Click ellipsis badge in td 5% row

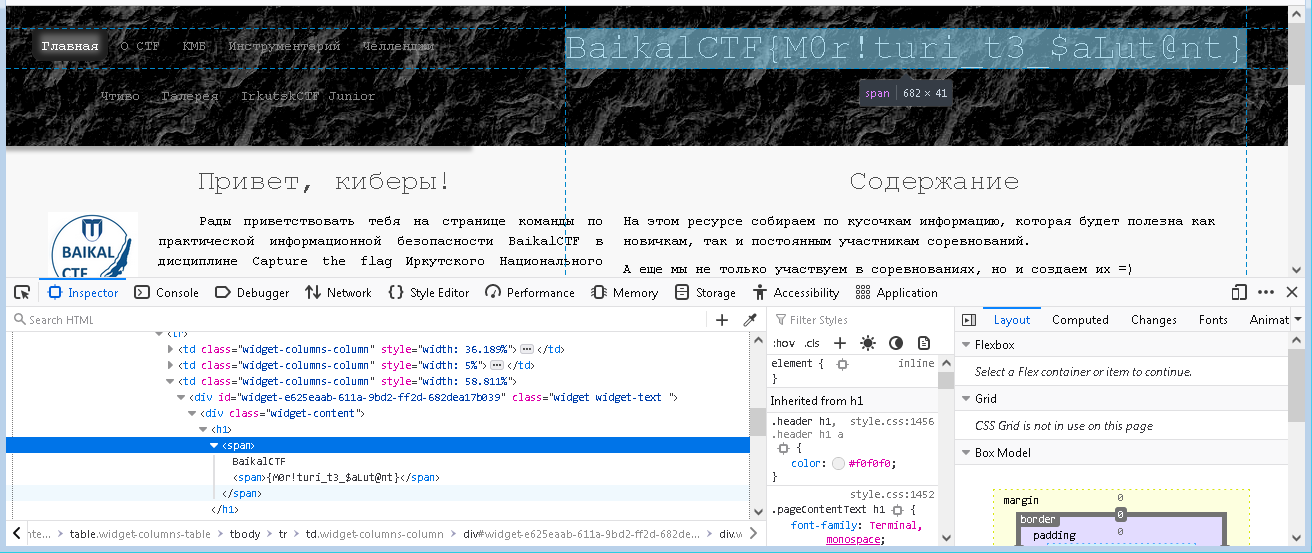click(496, 366)
